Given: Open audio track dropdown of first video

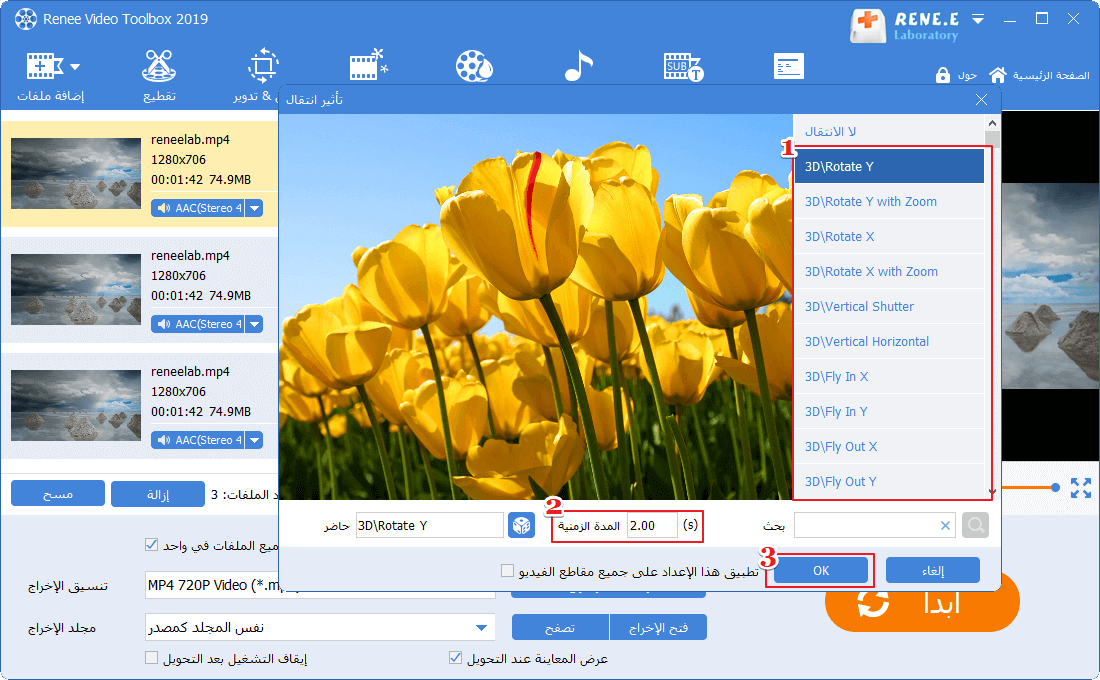Looking at the screenshot, I should [255, 208].
